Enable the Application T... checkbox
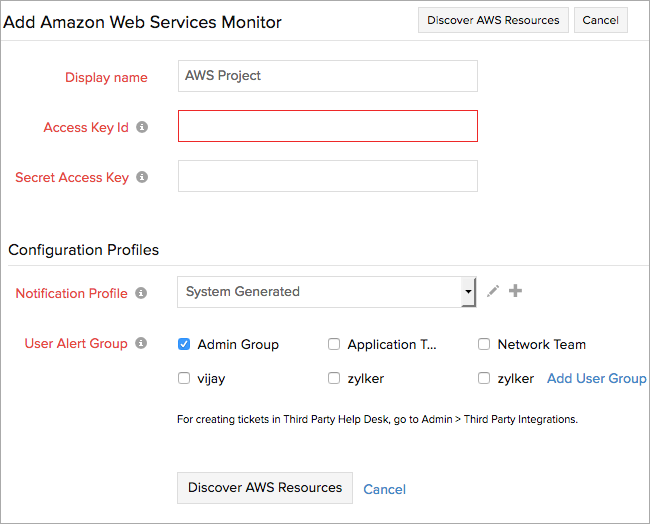Screen dimensions: 650x524 (334, 344)
